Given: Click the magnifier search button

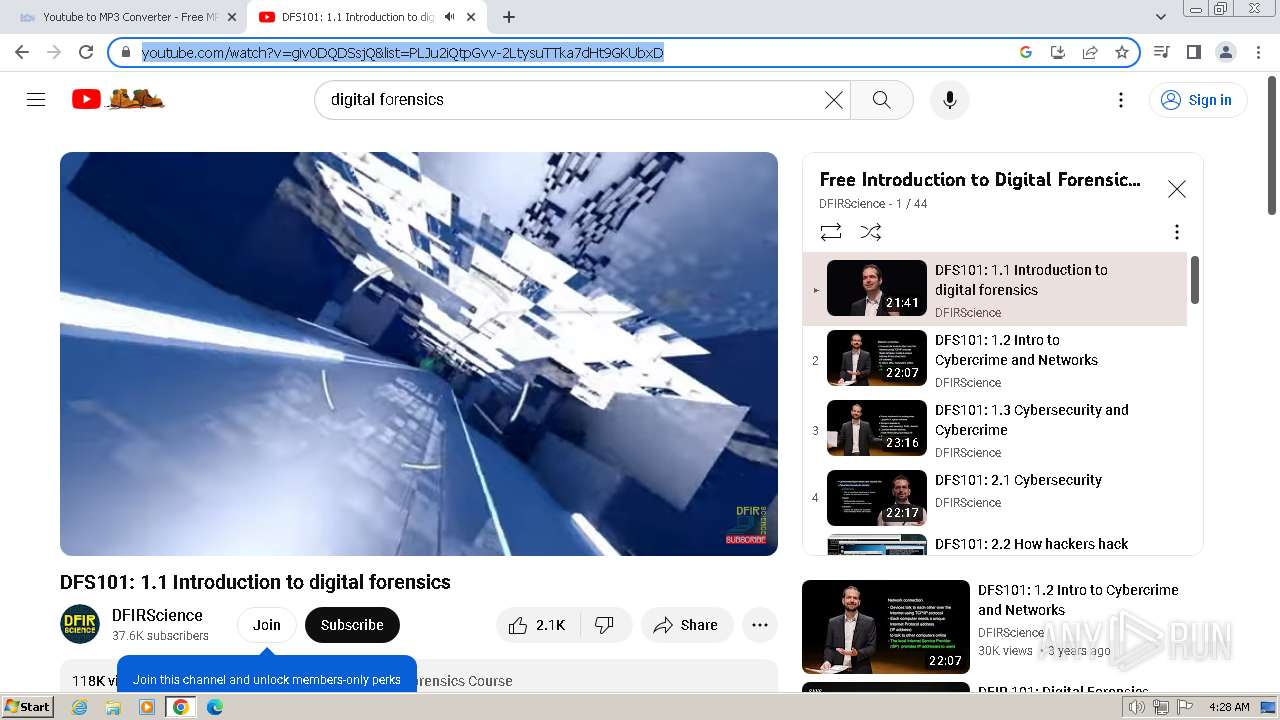Looking at the screenshot, I should [x=881, y=100].
